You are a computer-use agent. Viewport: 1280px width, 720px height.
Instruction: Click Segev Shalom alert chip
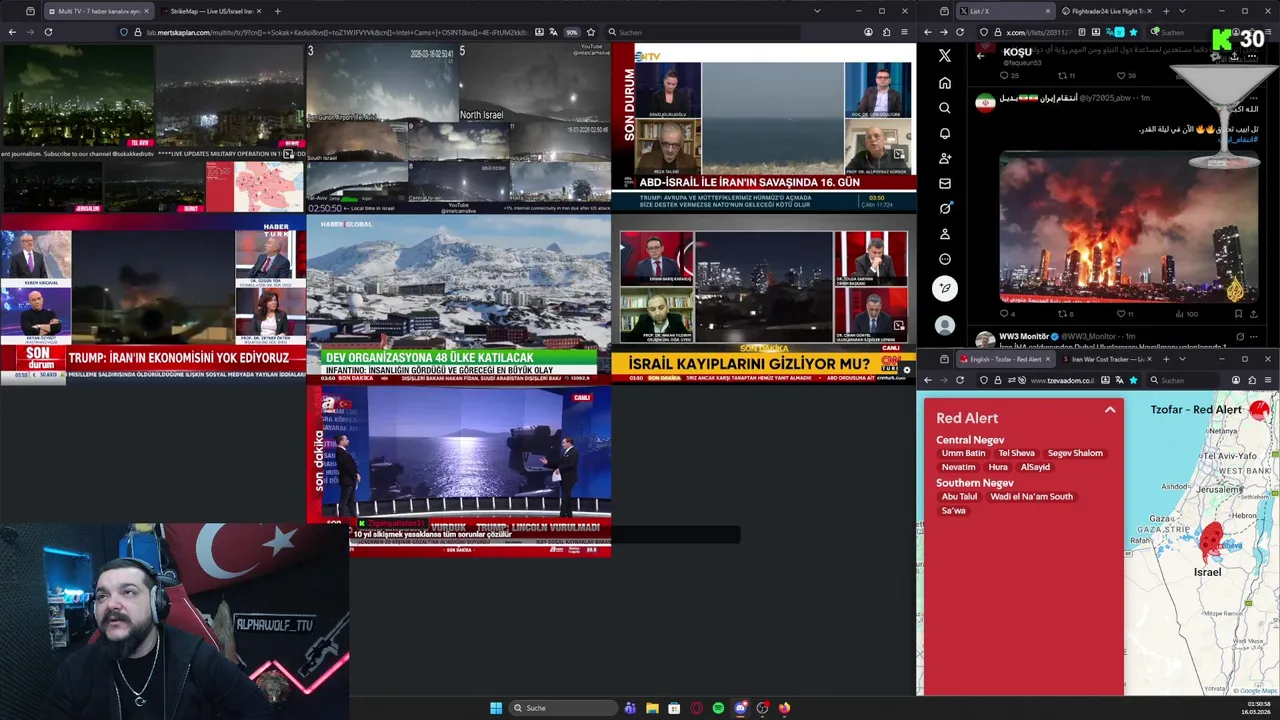[1075, 453]
